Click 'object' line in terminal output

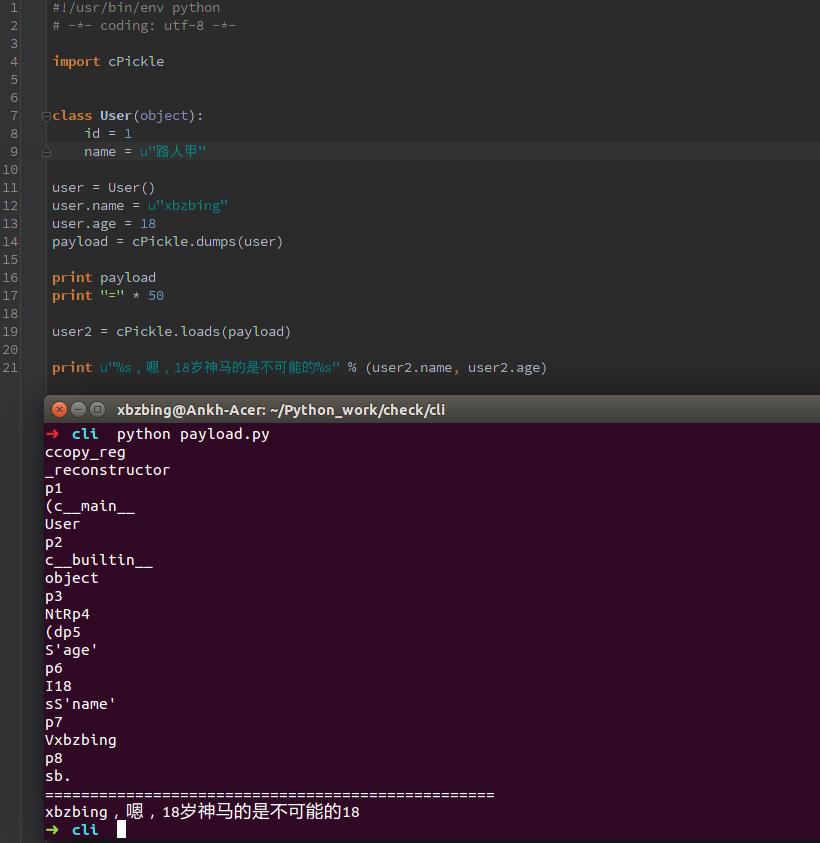[72, 578]
